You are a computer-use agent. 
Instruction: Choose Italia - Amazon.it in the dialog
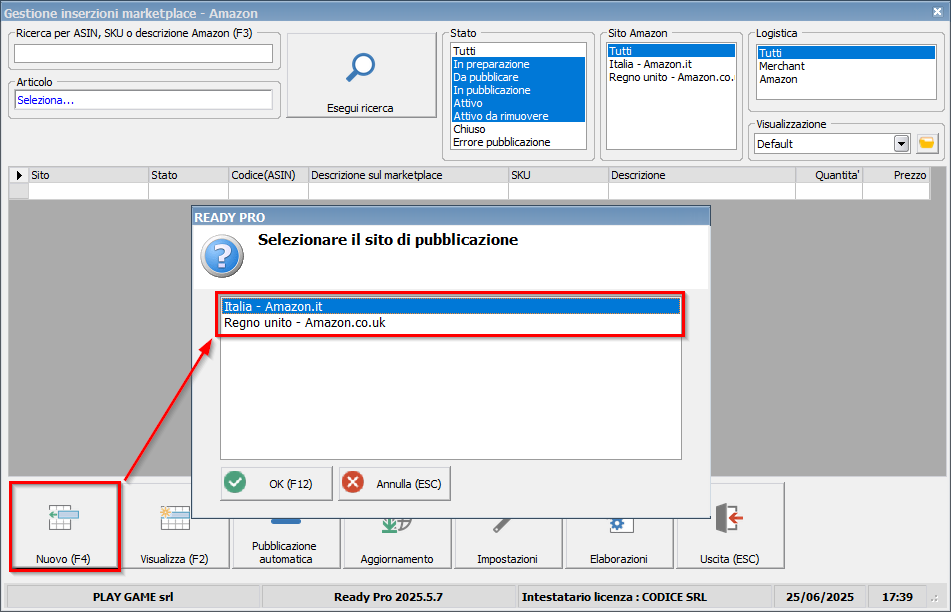pos(451,306)
